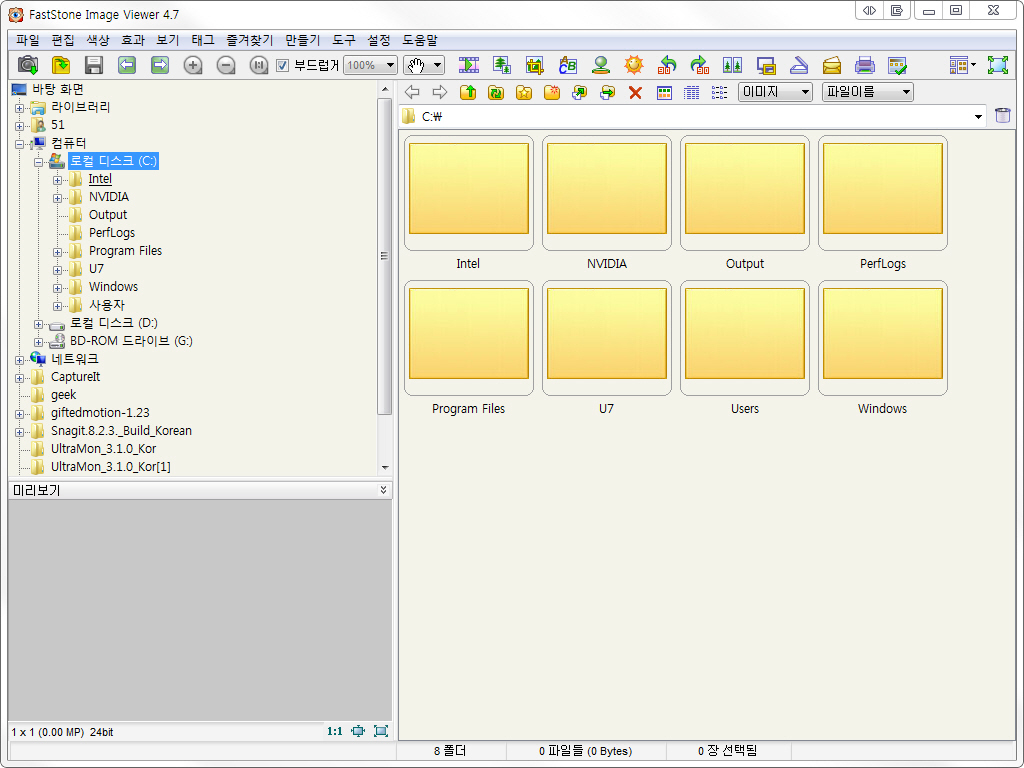Rotate left 90 degrees icon
The height and width of the screenshot is (768, 1024).
pos(667,65)
